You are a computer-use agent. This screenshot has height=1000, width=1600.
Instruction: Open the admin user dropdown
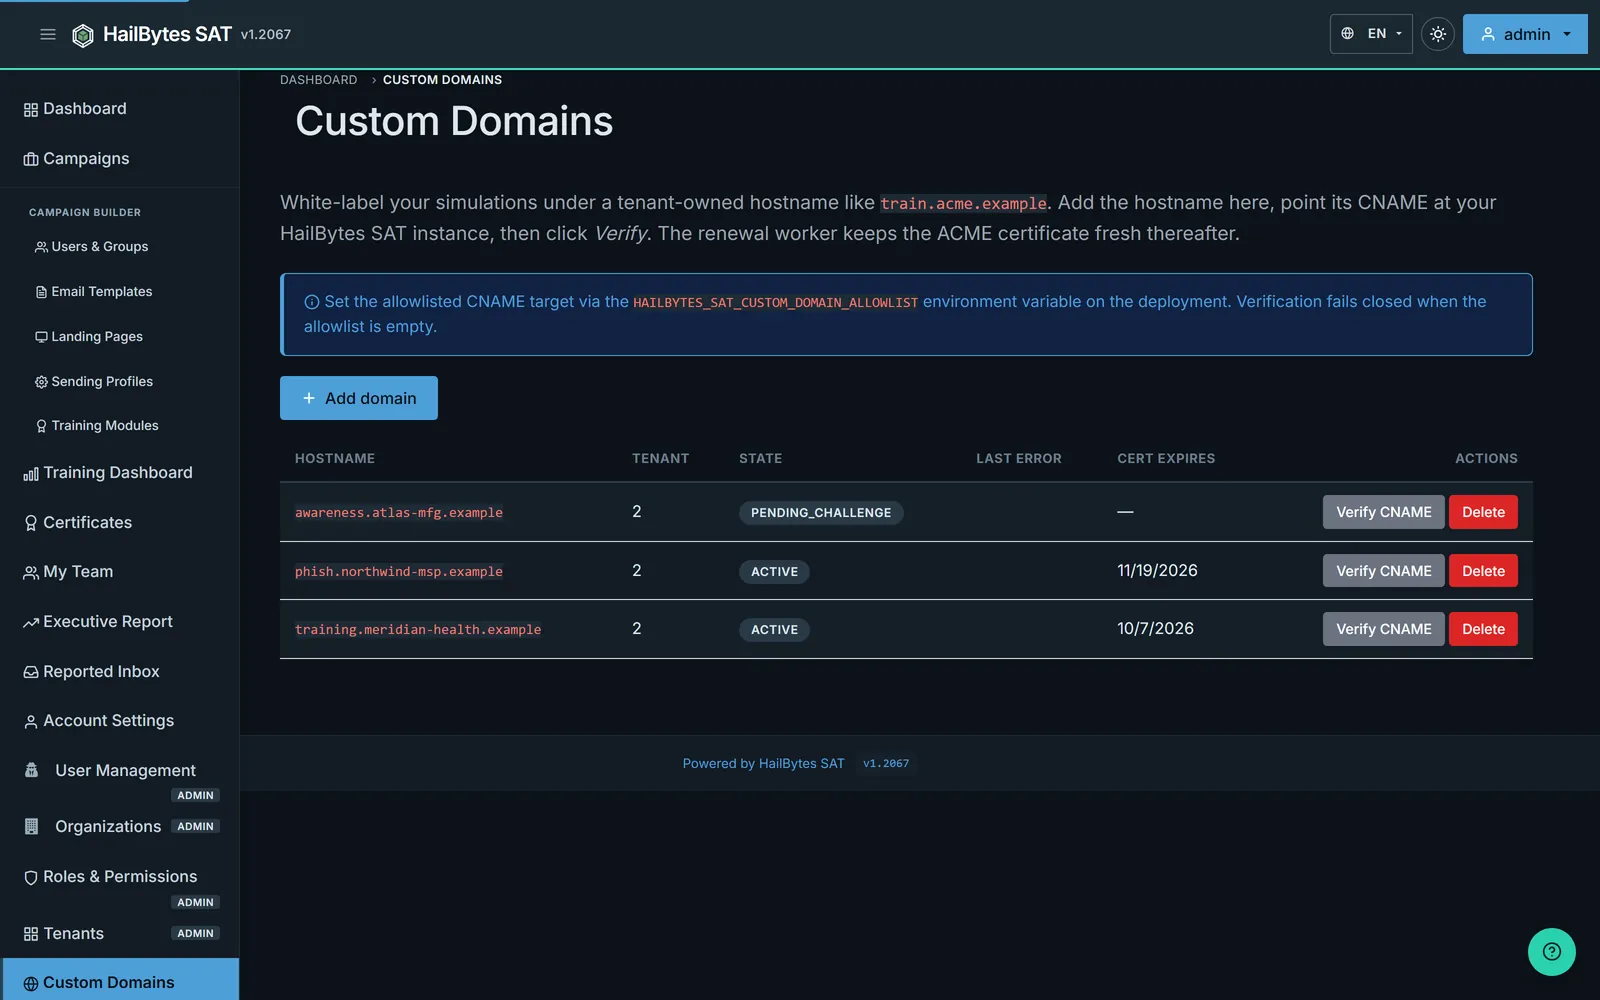coord(1525,34)
